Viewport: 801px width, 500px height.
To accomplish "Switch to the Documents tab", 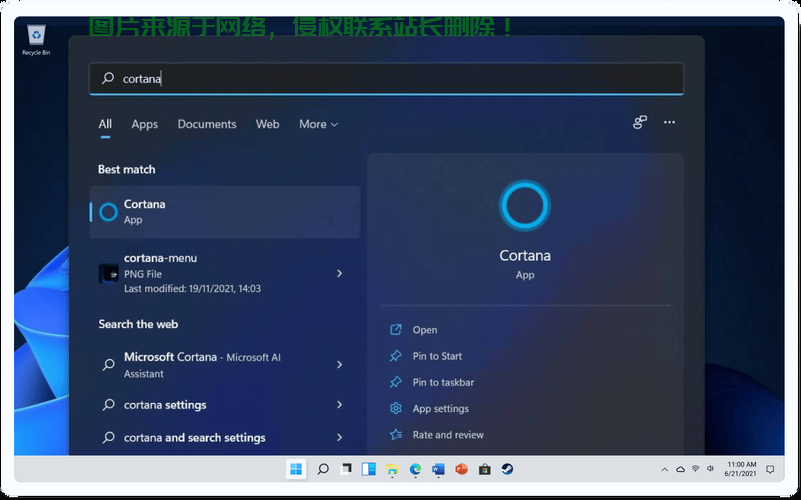I will tap(207, 124).
